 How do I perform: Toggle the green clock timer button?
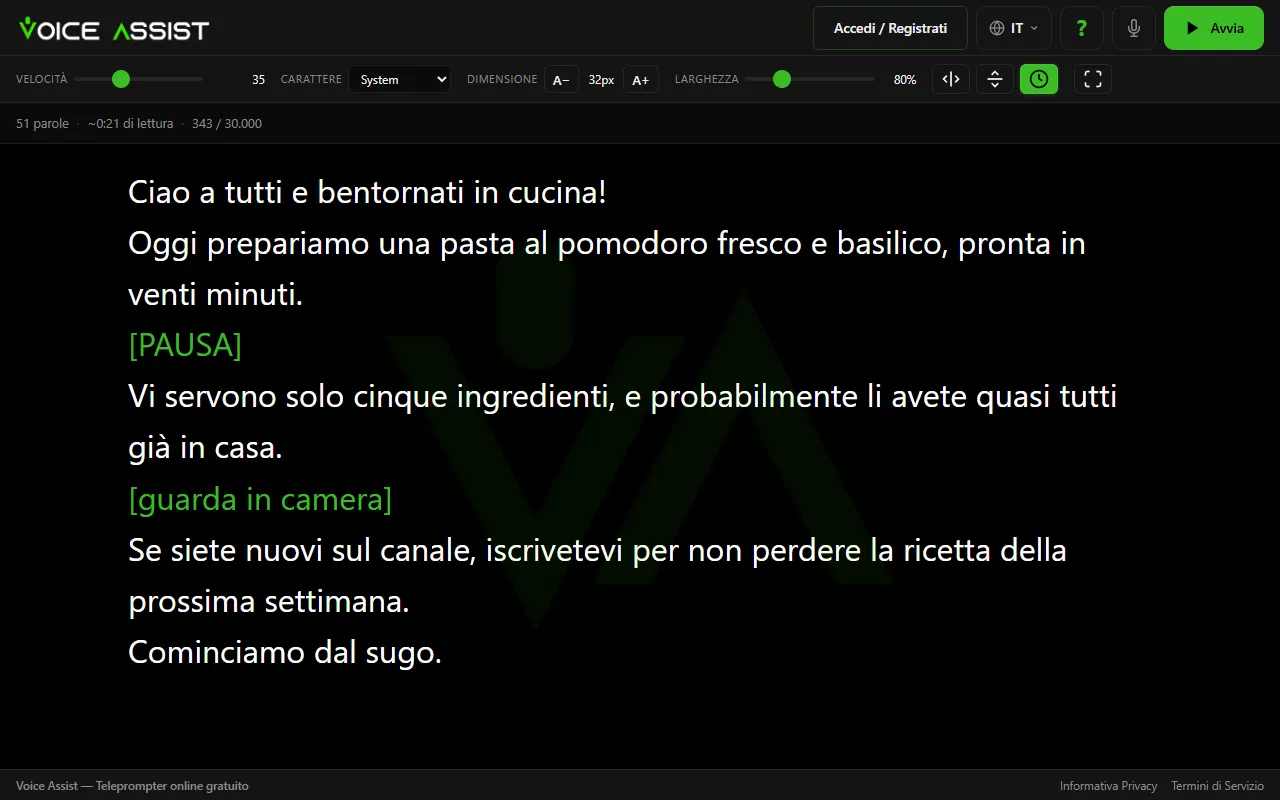click(x=1039, y=79)
